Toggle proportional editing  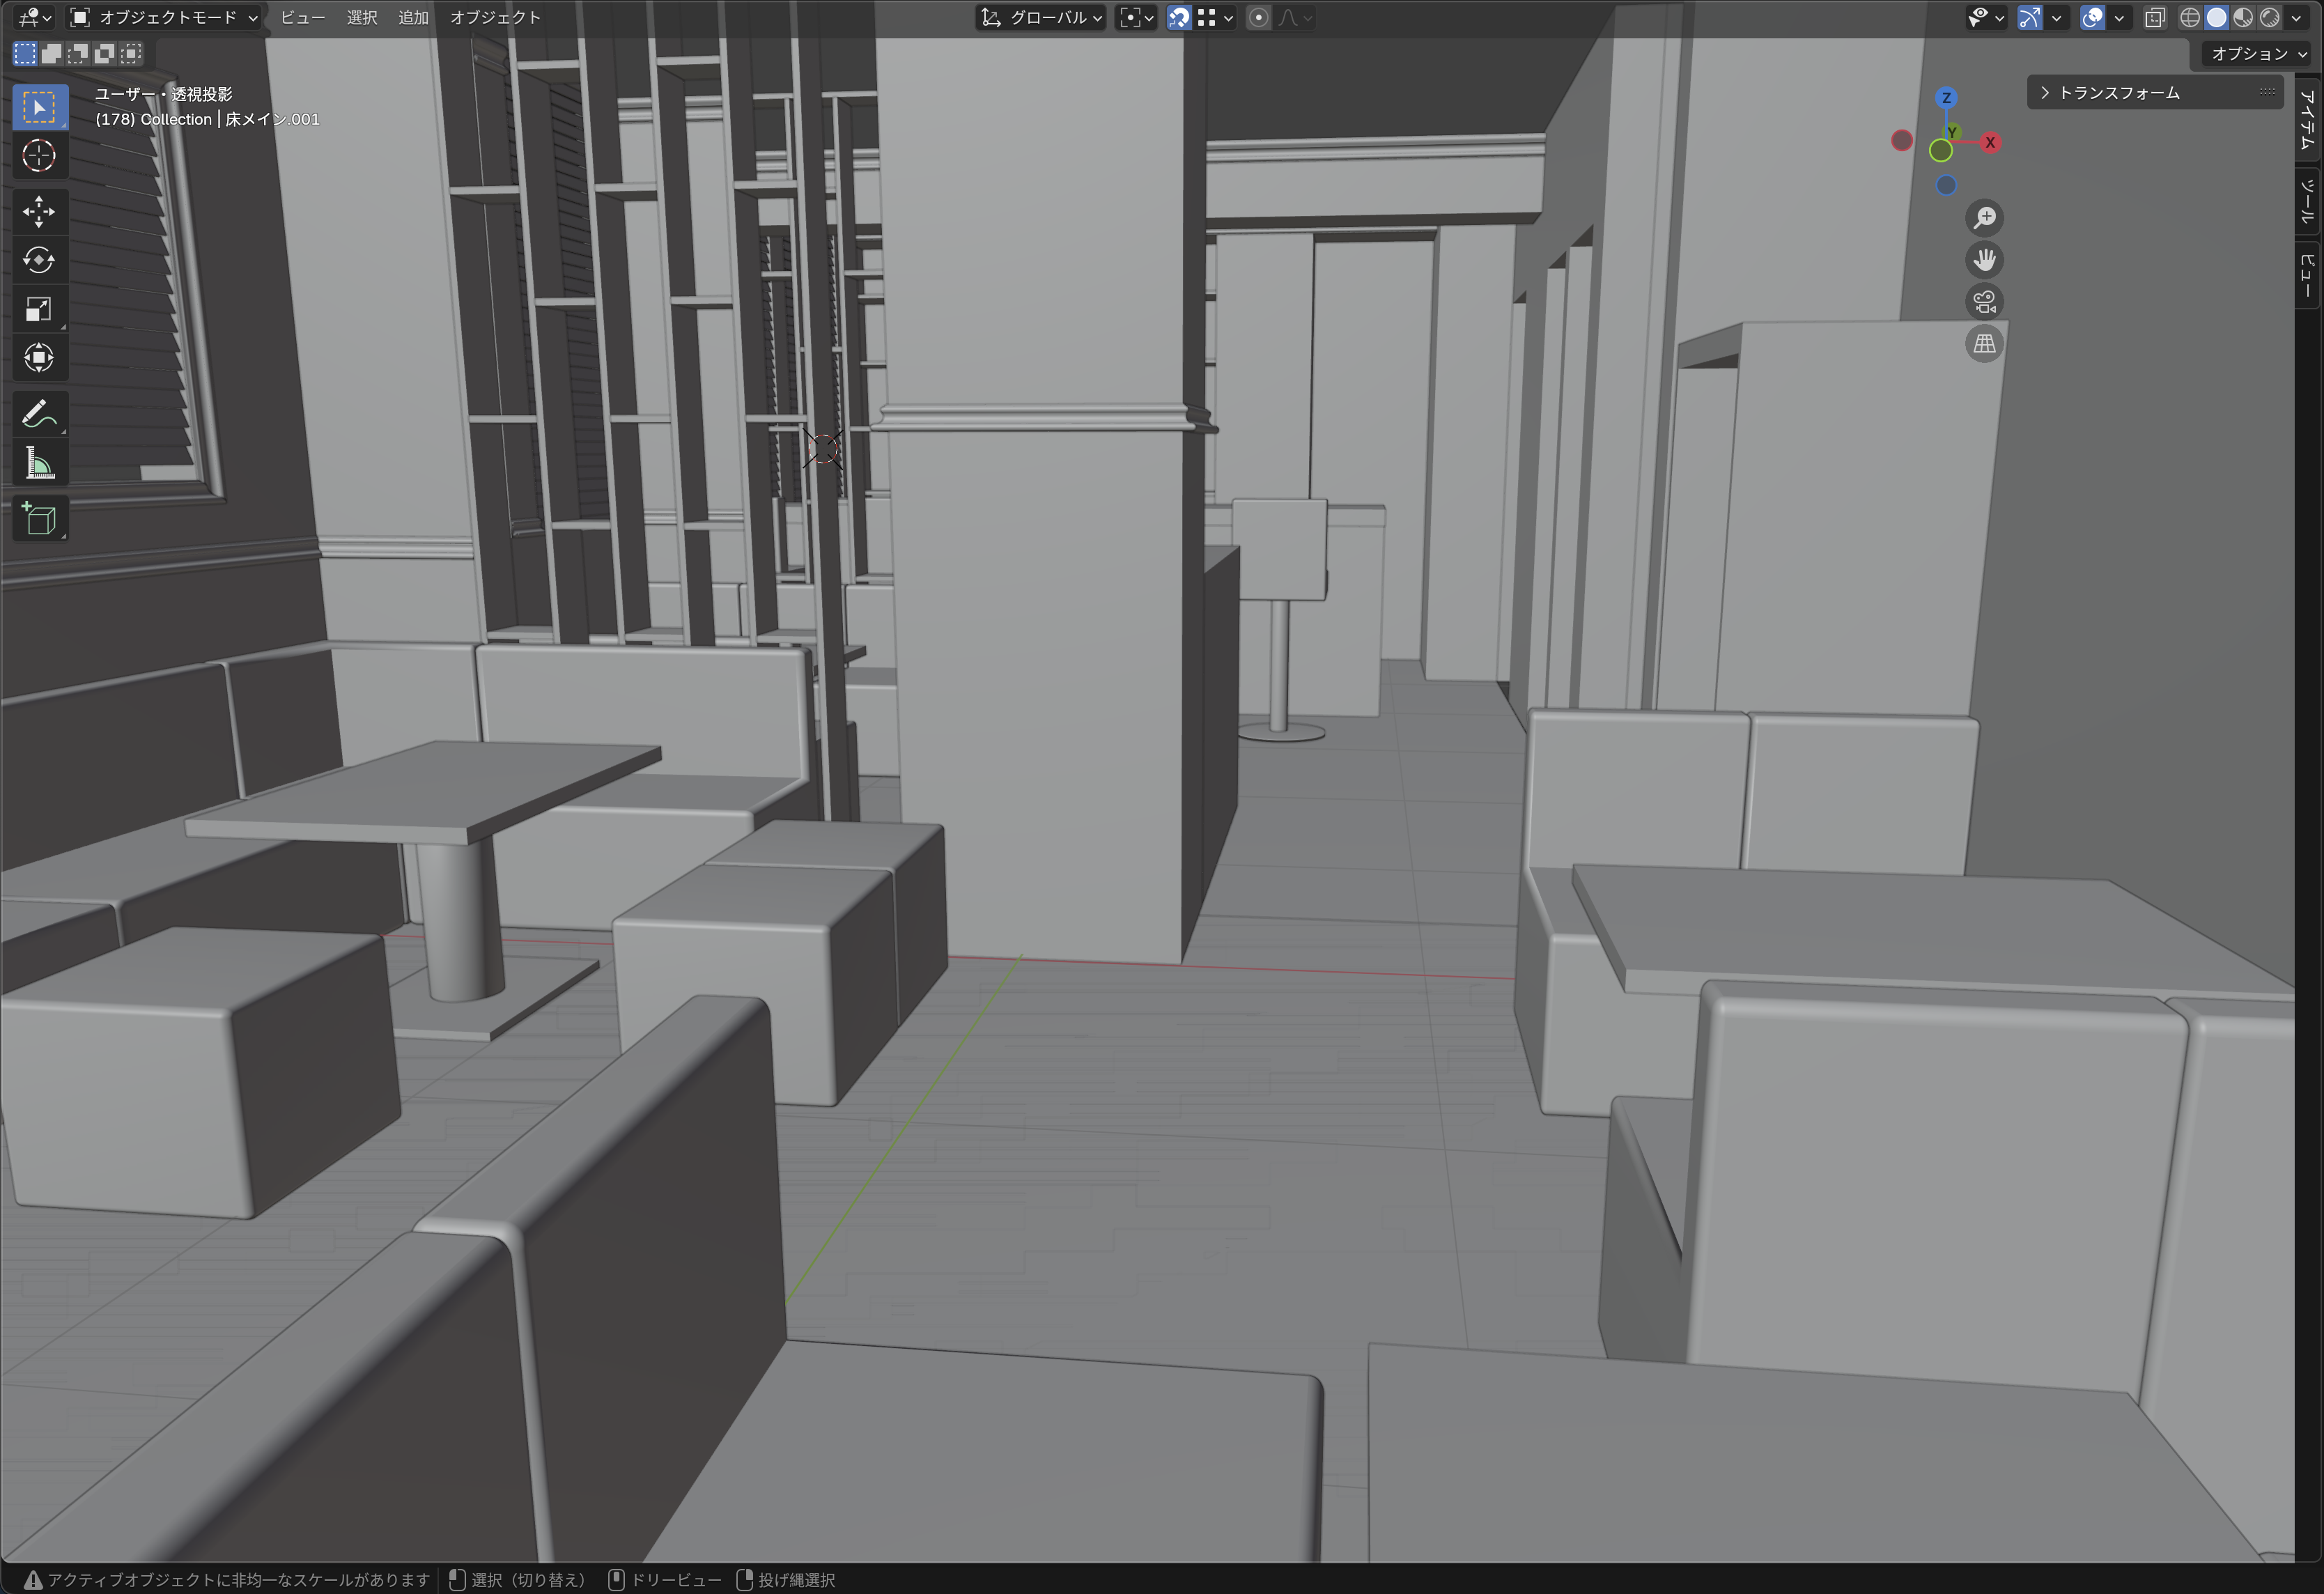coord(1259,18)
